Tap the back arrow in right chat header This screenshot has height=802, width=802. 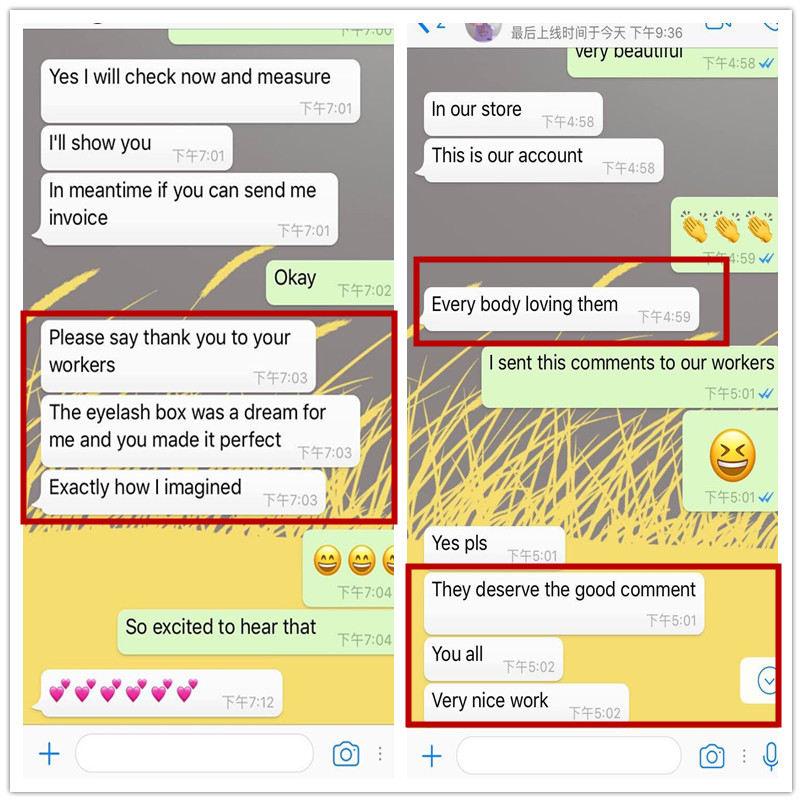pos(424,27)
